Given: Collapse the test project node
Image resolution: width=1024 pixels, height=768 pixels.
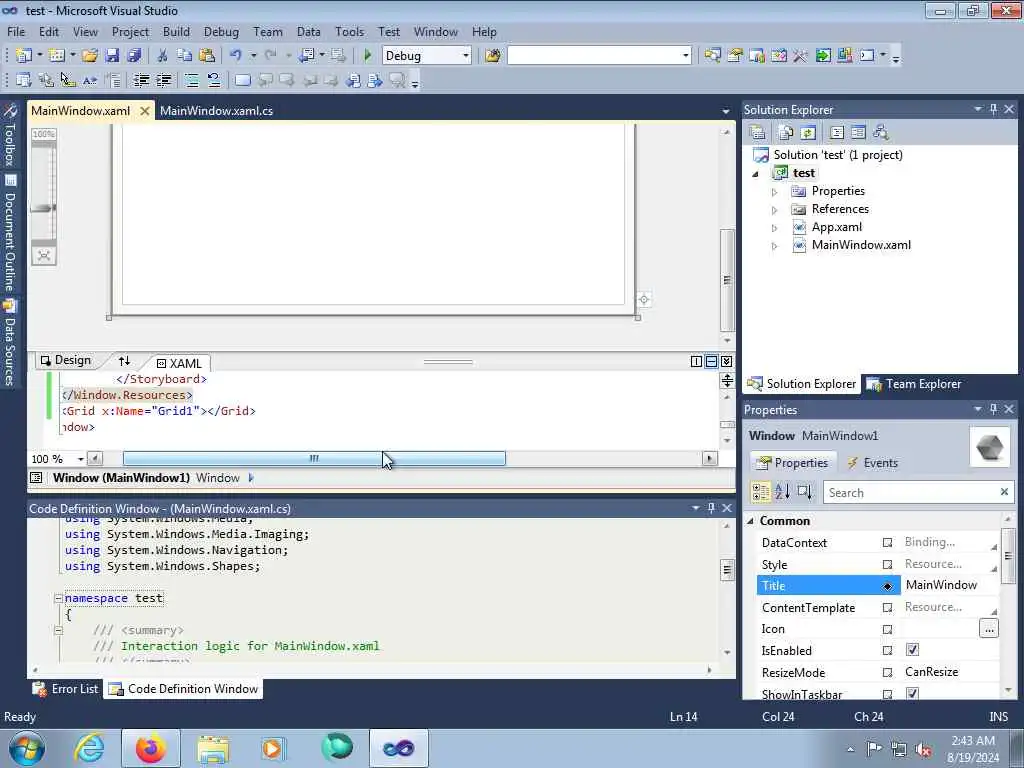Looking at the screenshot, I should [756, 174].
